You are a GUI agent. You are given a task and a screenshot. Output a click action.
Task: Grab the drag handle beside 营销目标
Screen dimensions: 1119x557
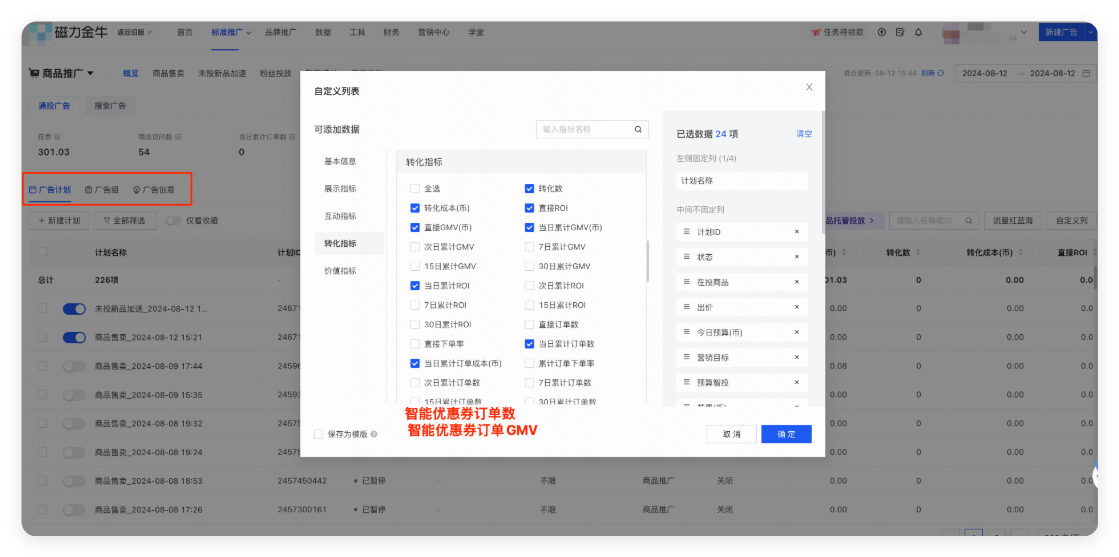[x=687, y=357]
